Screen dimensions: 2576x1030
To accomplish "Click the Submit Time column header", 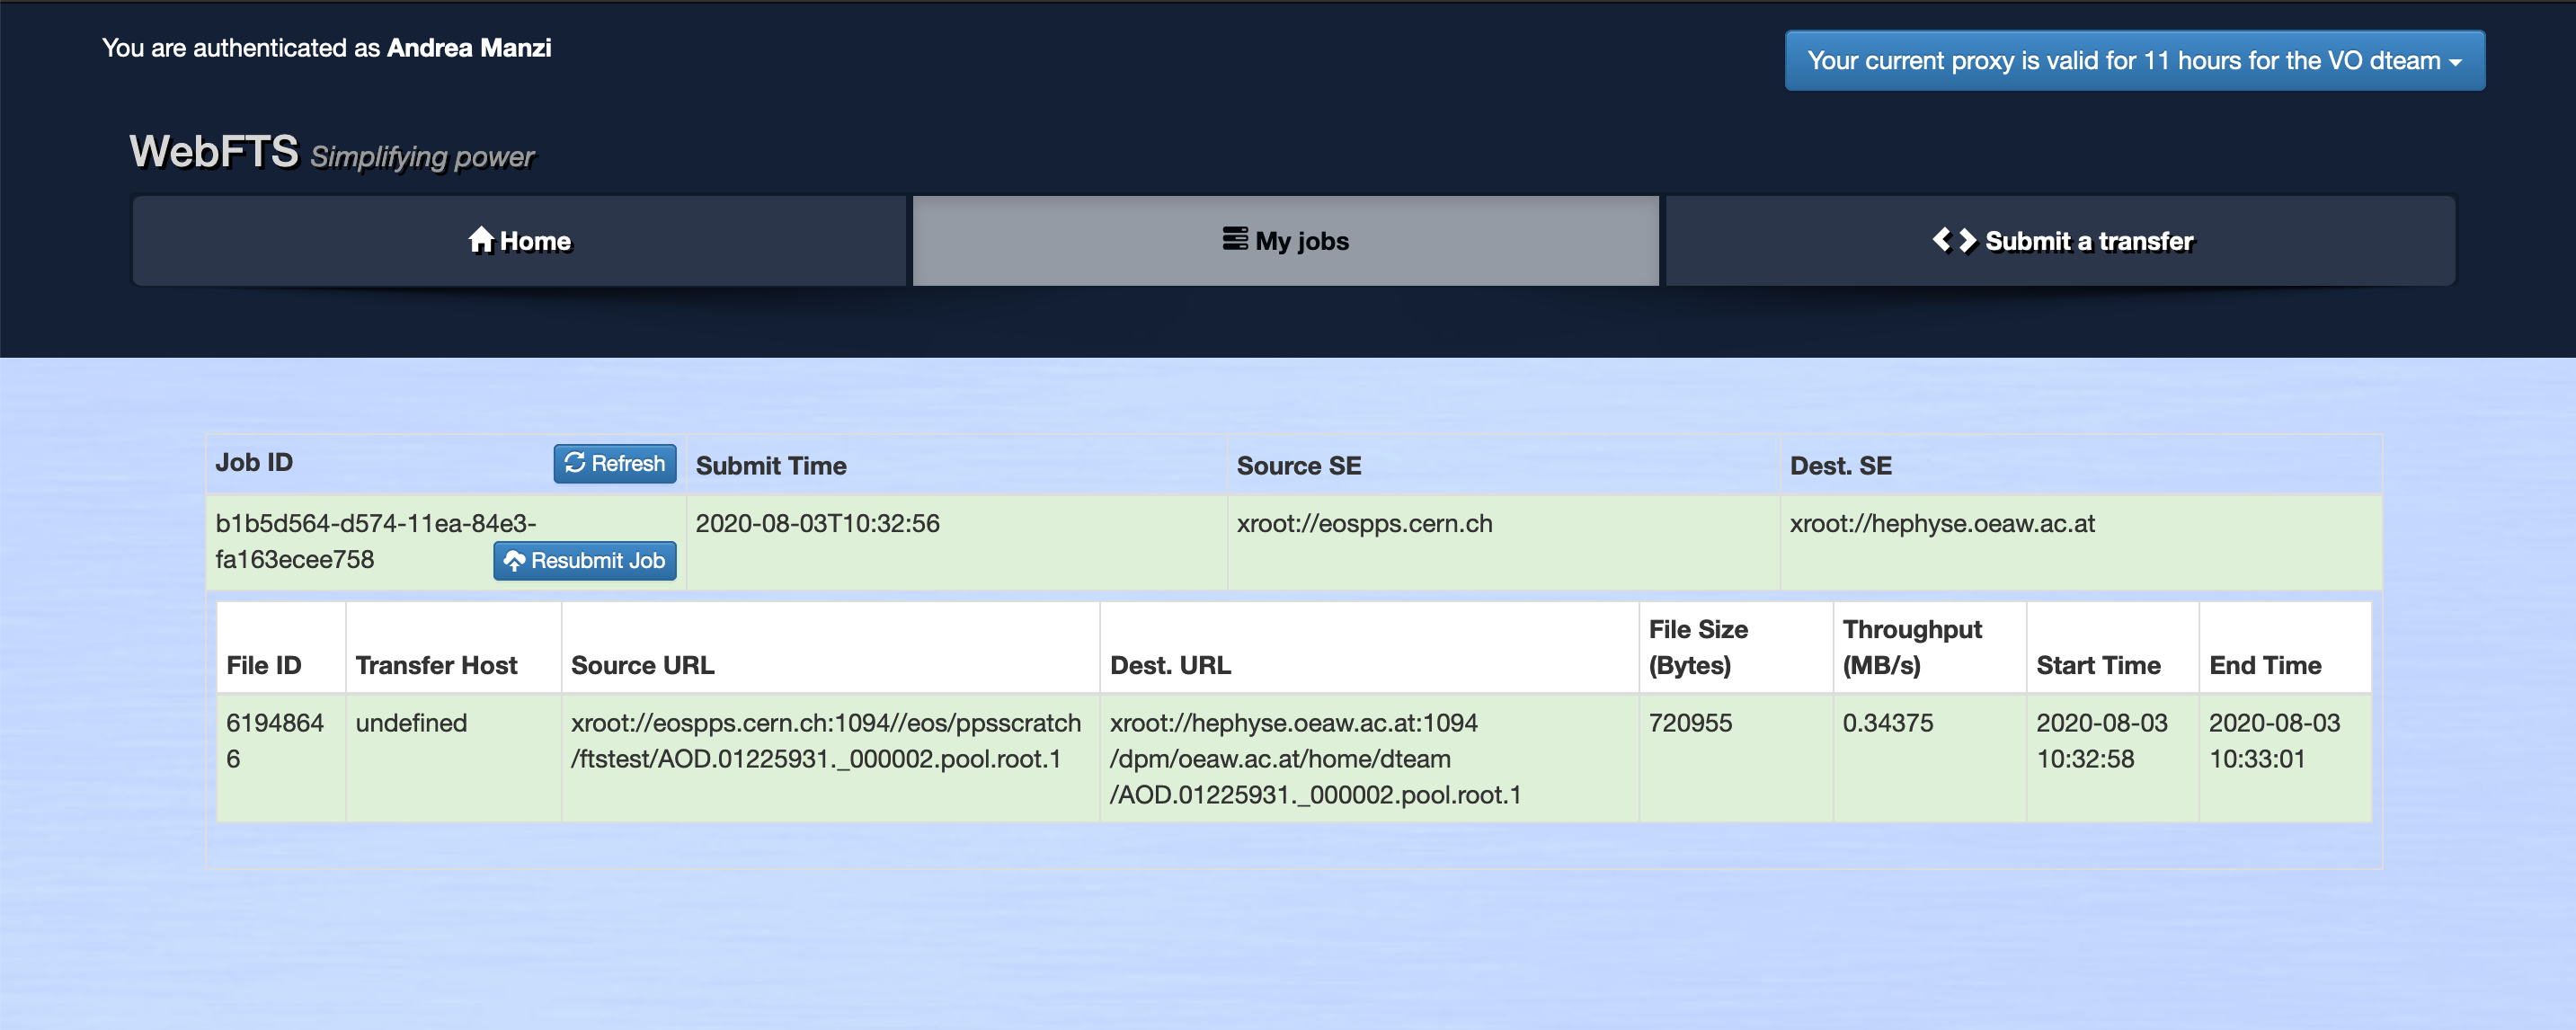I will (x=770, y=466).
